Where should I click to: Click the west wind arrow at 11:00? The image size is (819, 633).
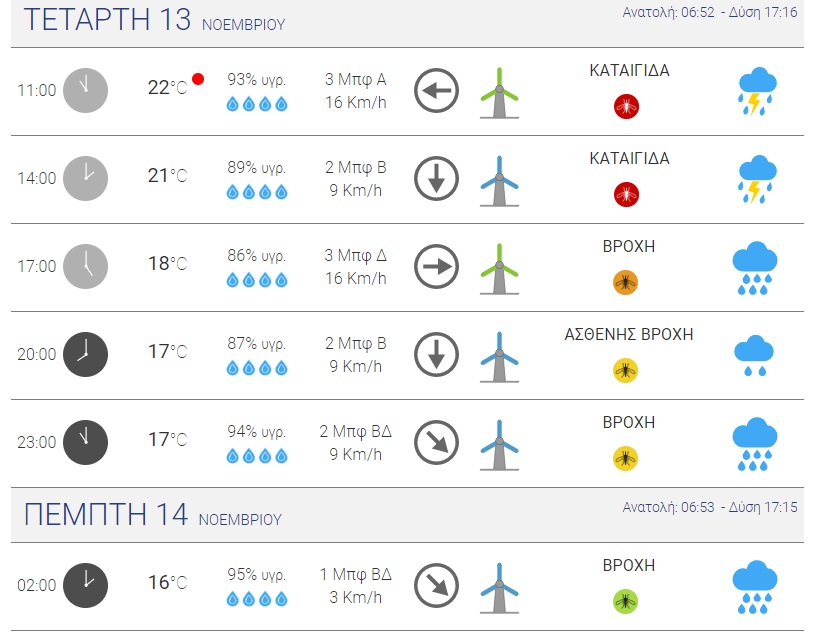(436, 92)
